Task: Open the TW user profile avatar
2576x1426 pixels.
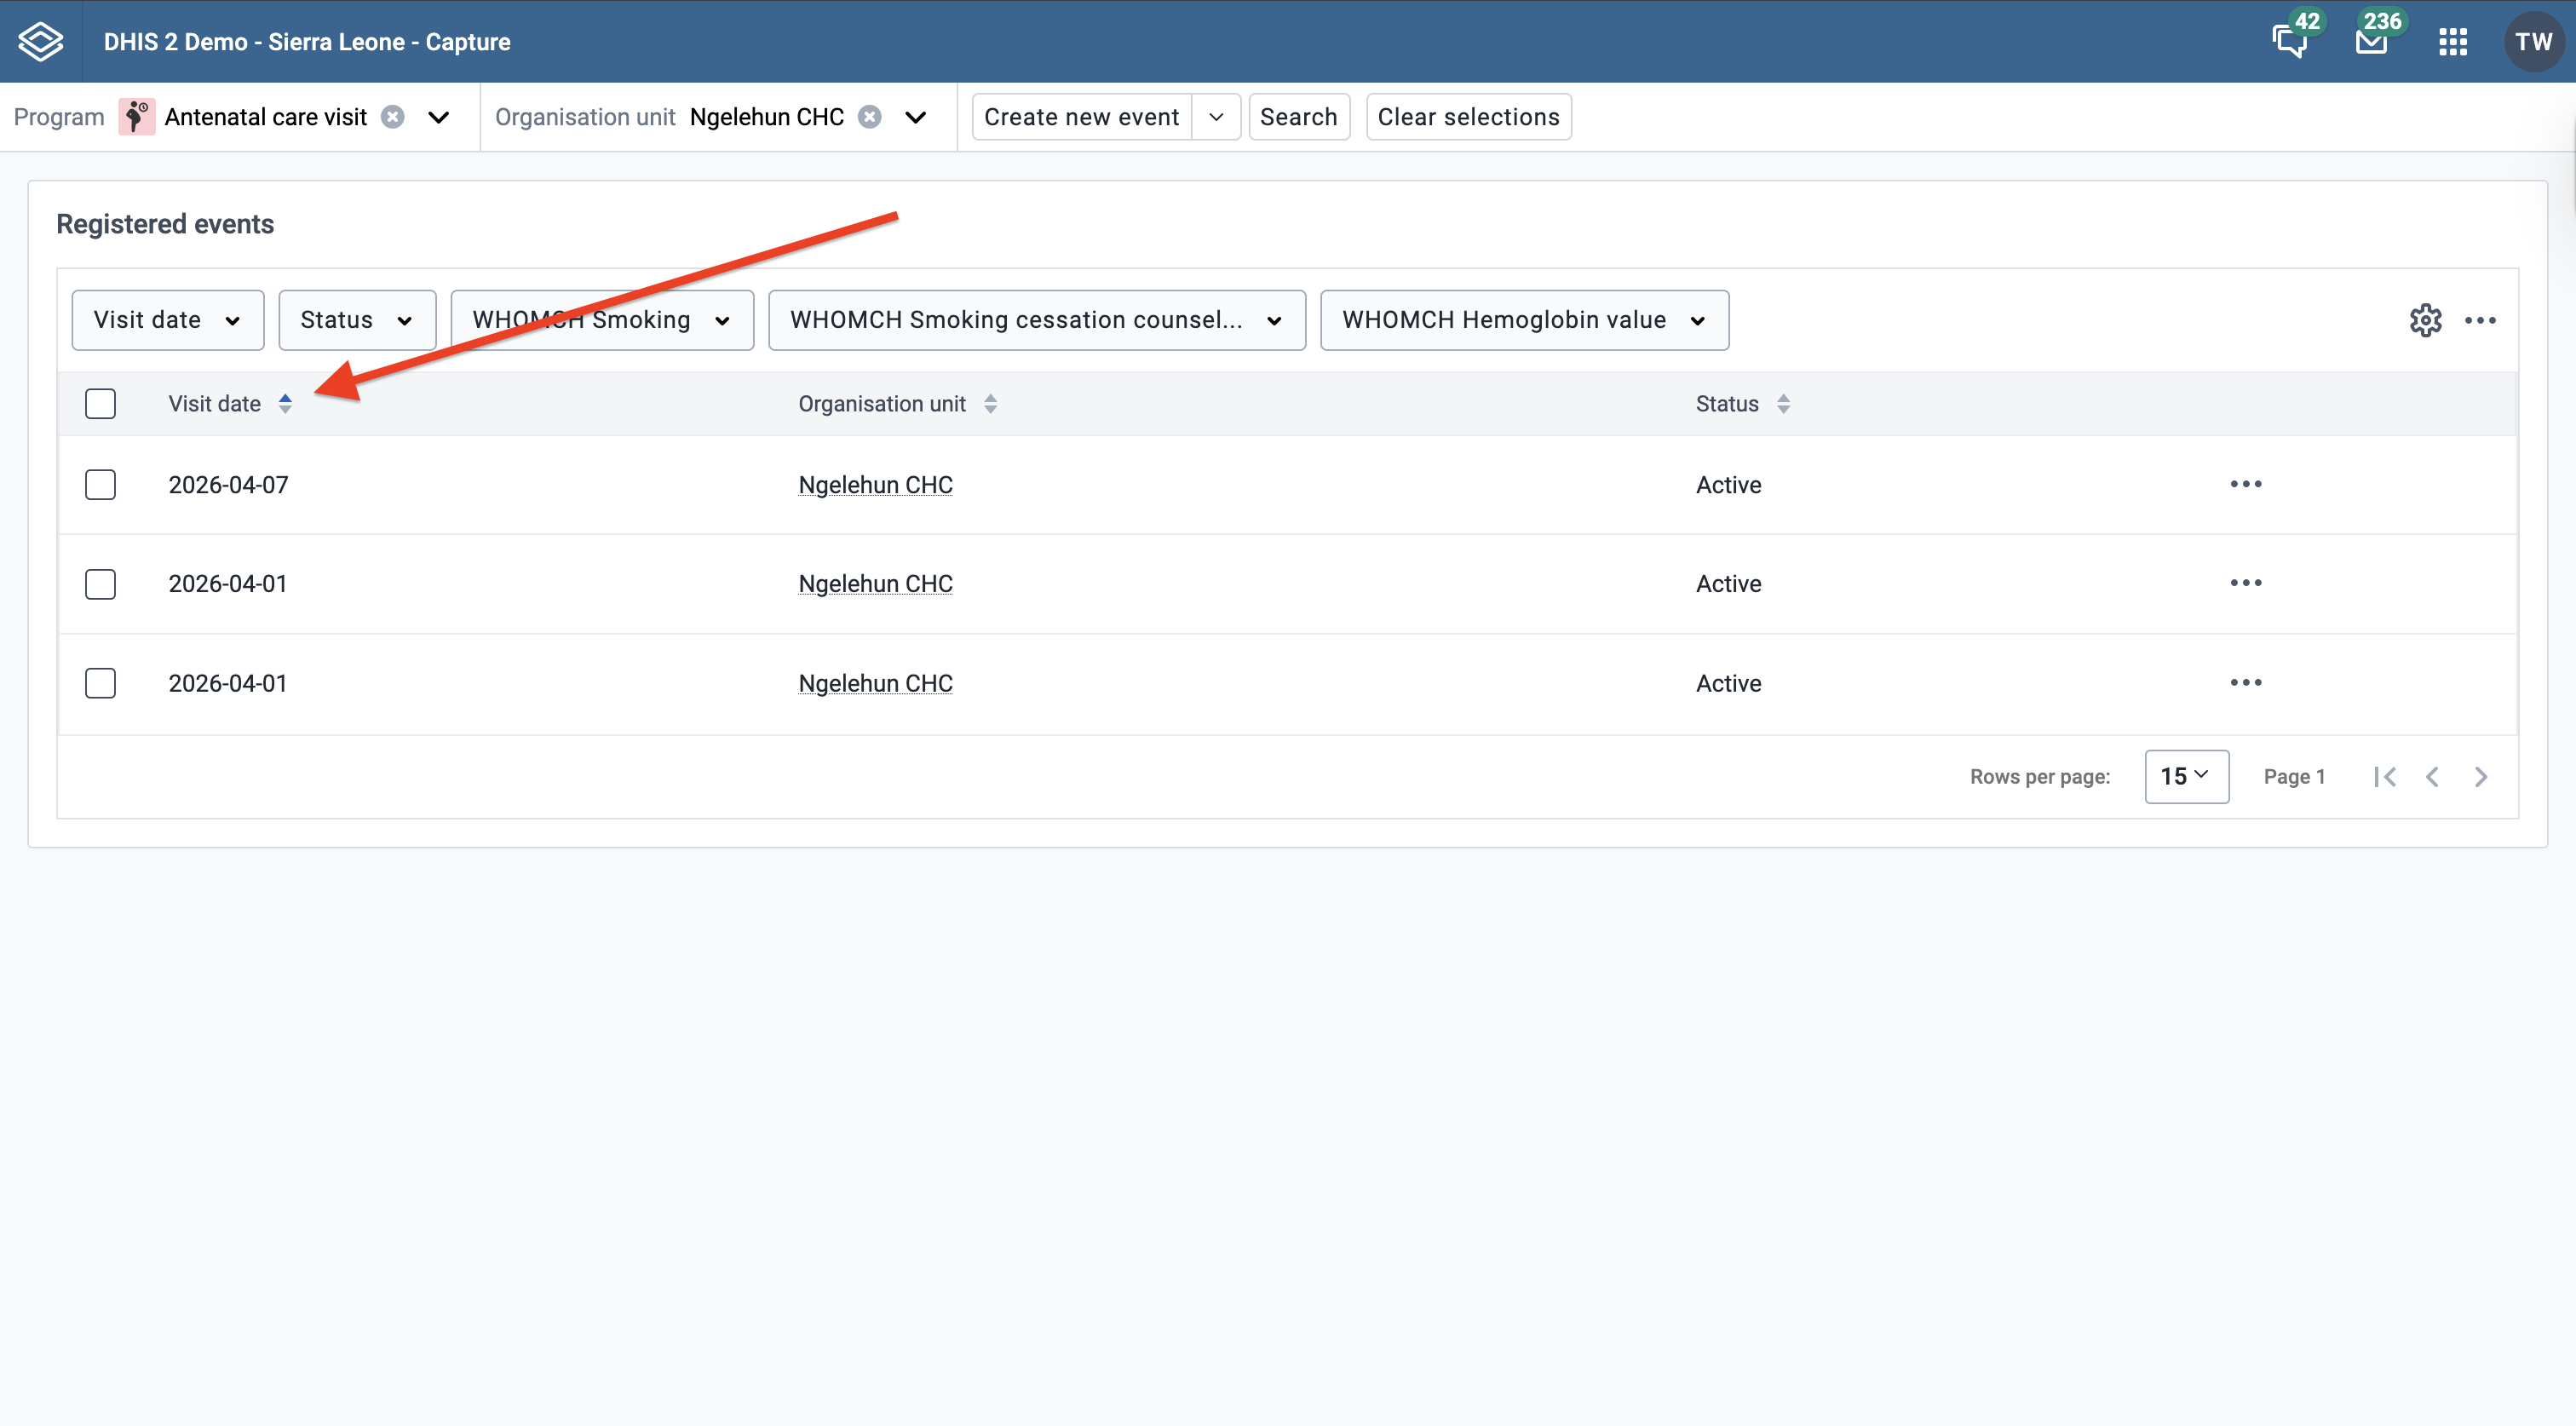Action: (2534, 41)
